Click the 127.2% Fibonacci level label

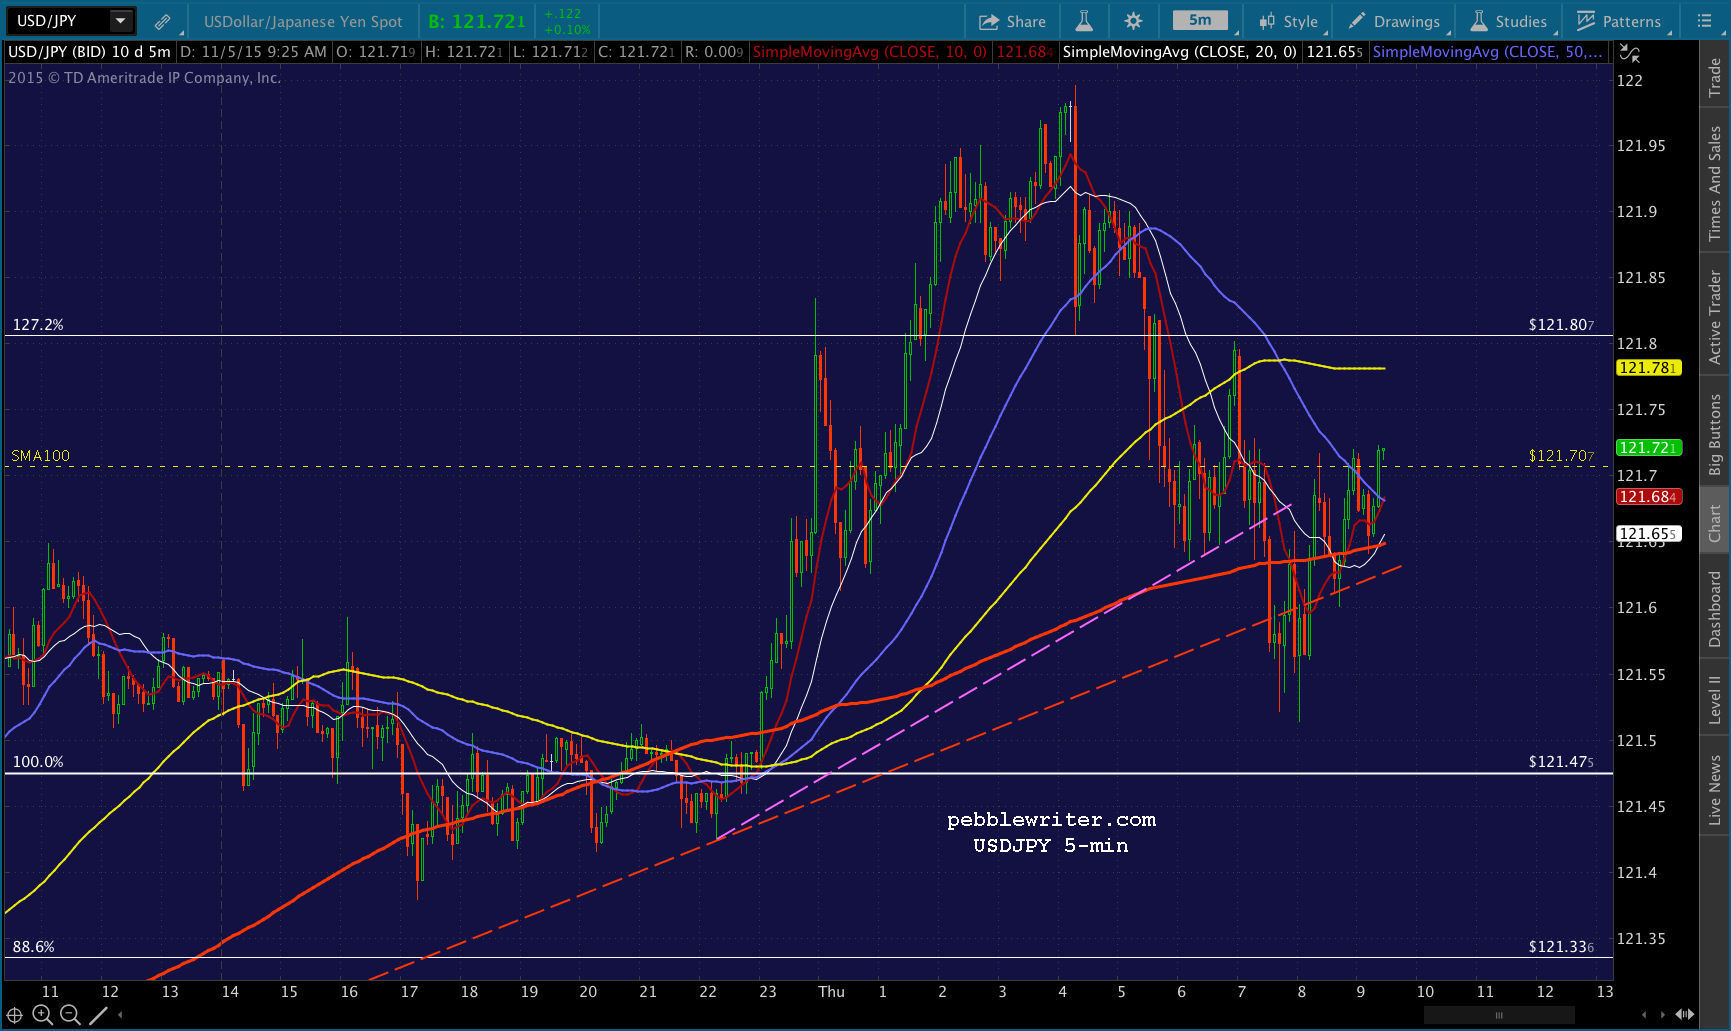point(38,325)
